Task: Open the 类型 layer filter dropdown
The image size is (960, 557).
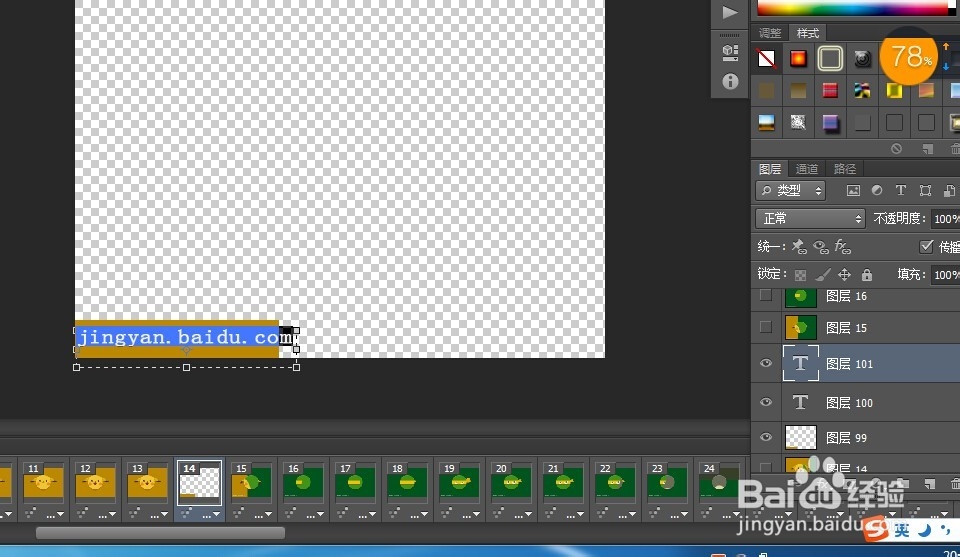Action: pos(790,191)
